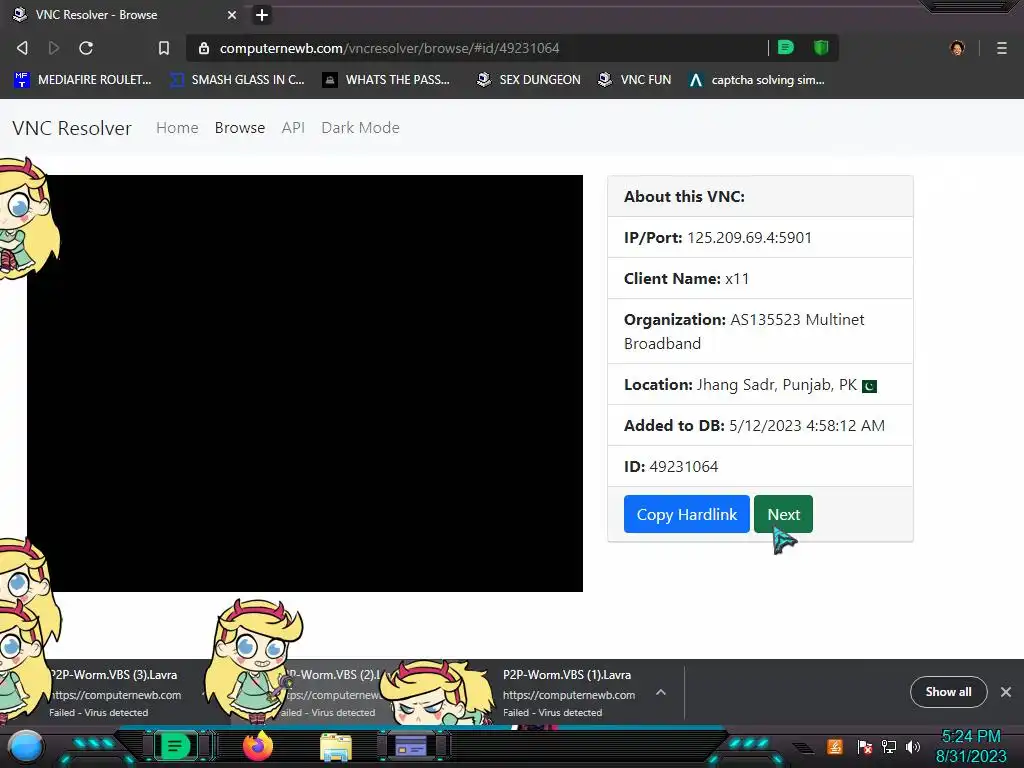Open the SMASH GLASS IN C... bookmark
The image size is (1024, 768).
(238, 80)
